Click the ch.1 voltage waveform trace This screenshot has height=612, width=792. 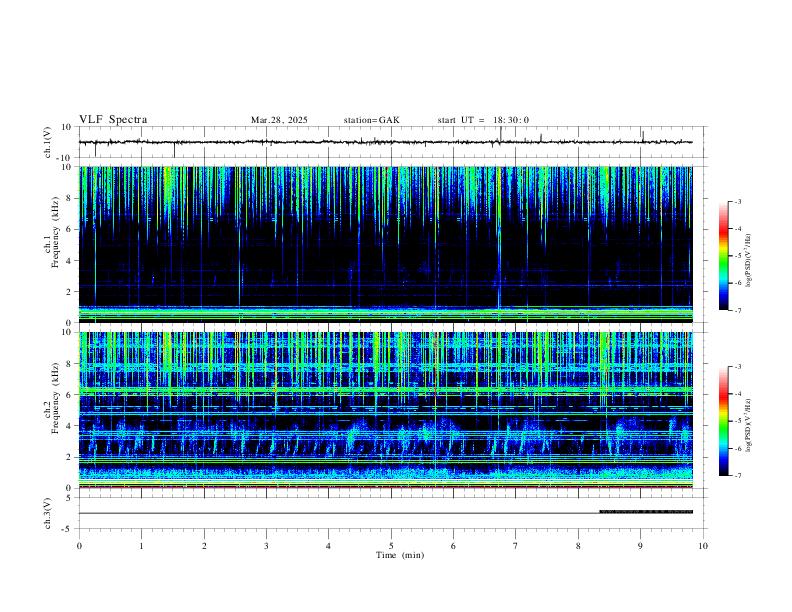pyautogui.click(x=385, y=142)
